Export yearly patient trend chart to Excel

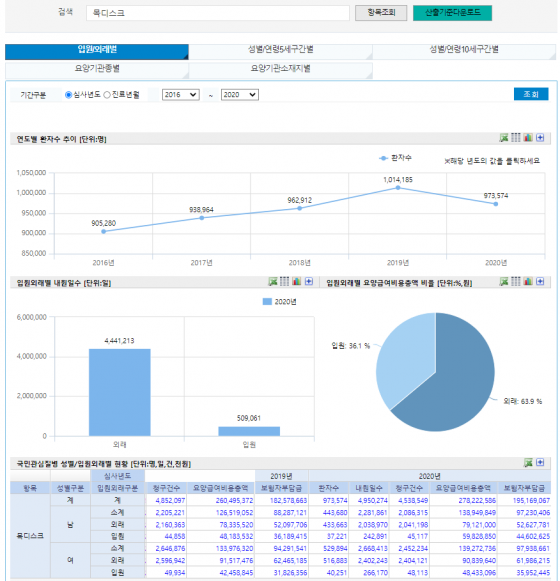click(504, 138)
